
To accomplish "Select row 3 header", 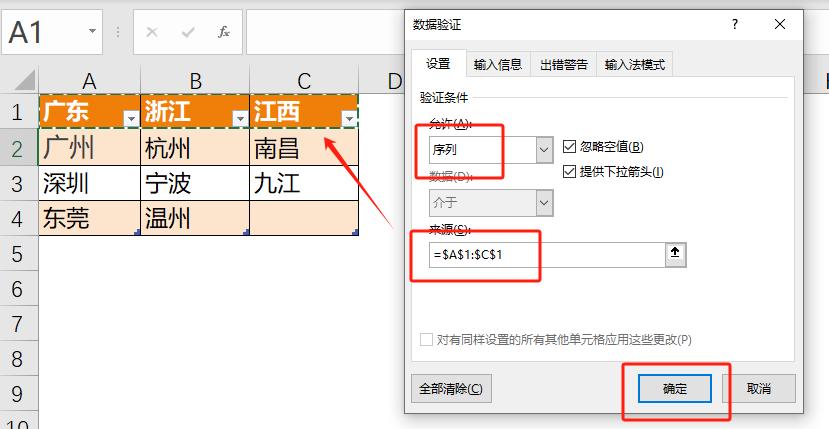I will [19, 183].
